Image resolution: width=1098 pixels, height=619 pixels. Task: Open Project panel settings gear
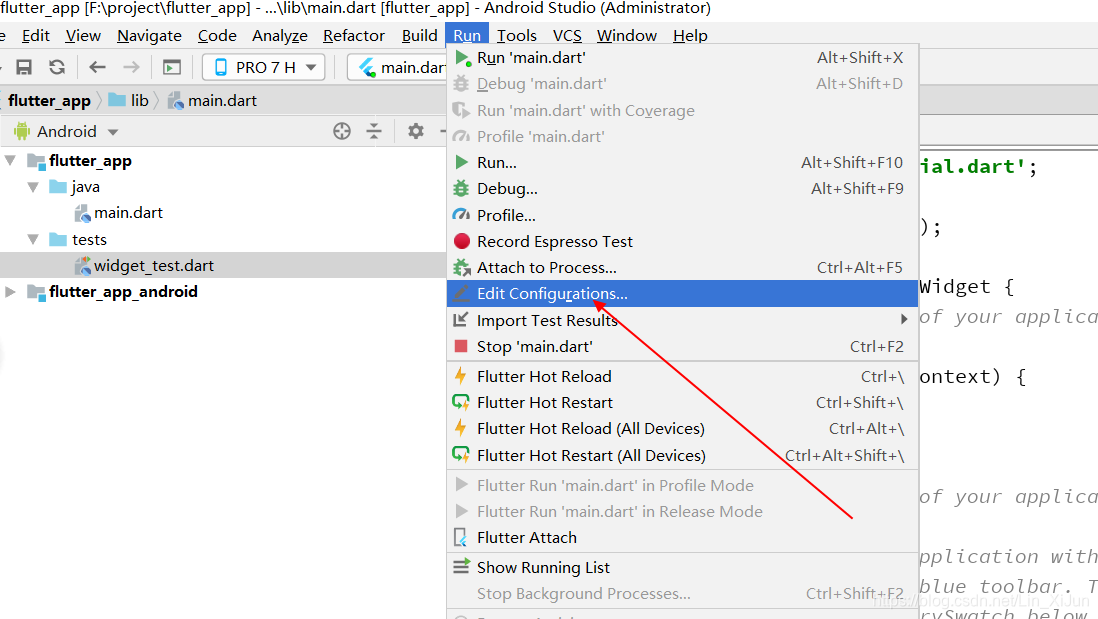(x=416, y=131)
